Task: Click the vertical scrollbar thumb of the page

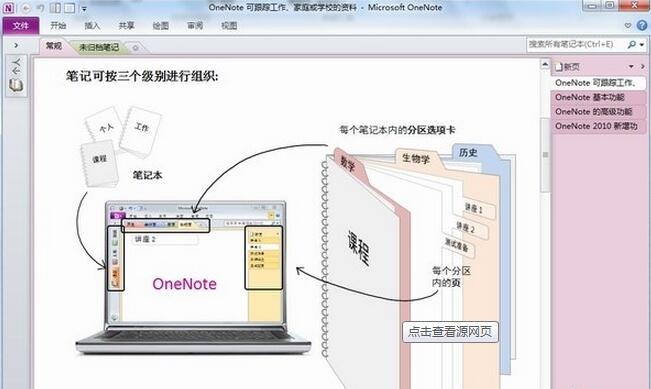Action: point(545,154)
